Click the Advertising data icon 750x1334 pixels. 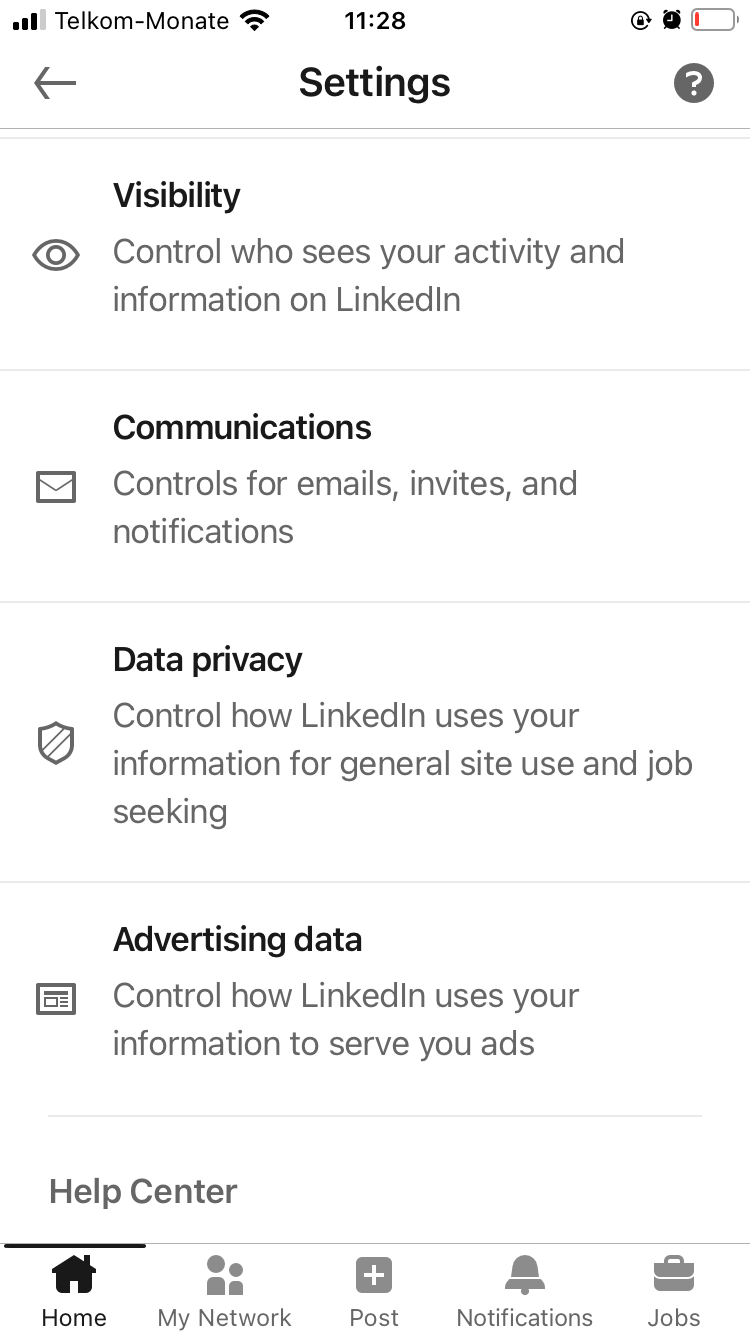pos(55,999)
